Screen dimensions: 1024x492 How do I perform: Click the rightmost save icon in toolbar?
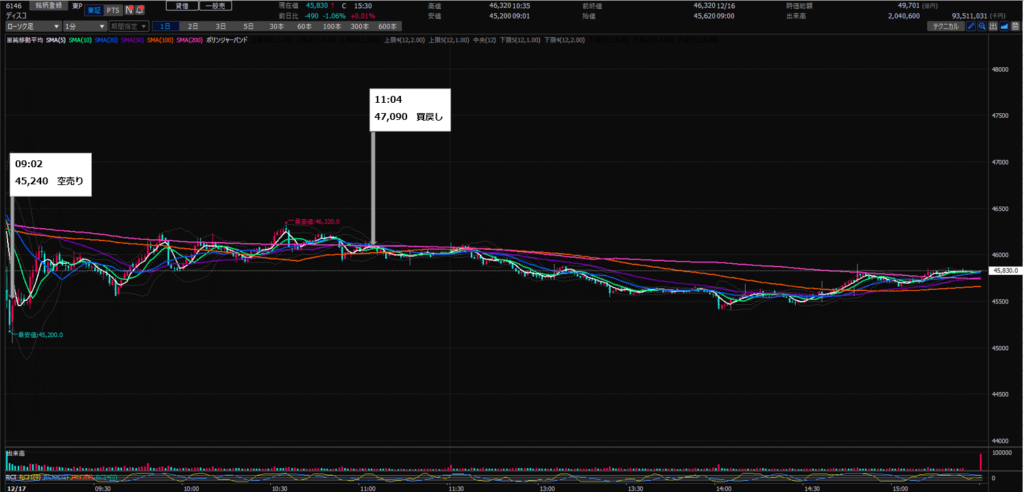tap(1016, 26)
